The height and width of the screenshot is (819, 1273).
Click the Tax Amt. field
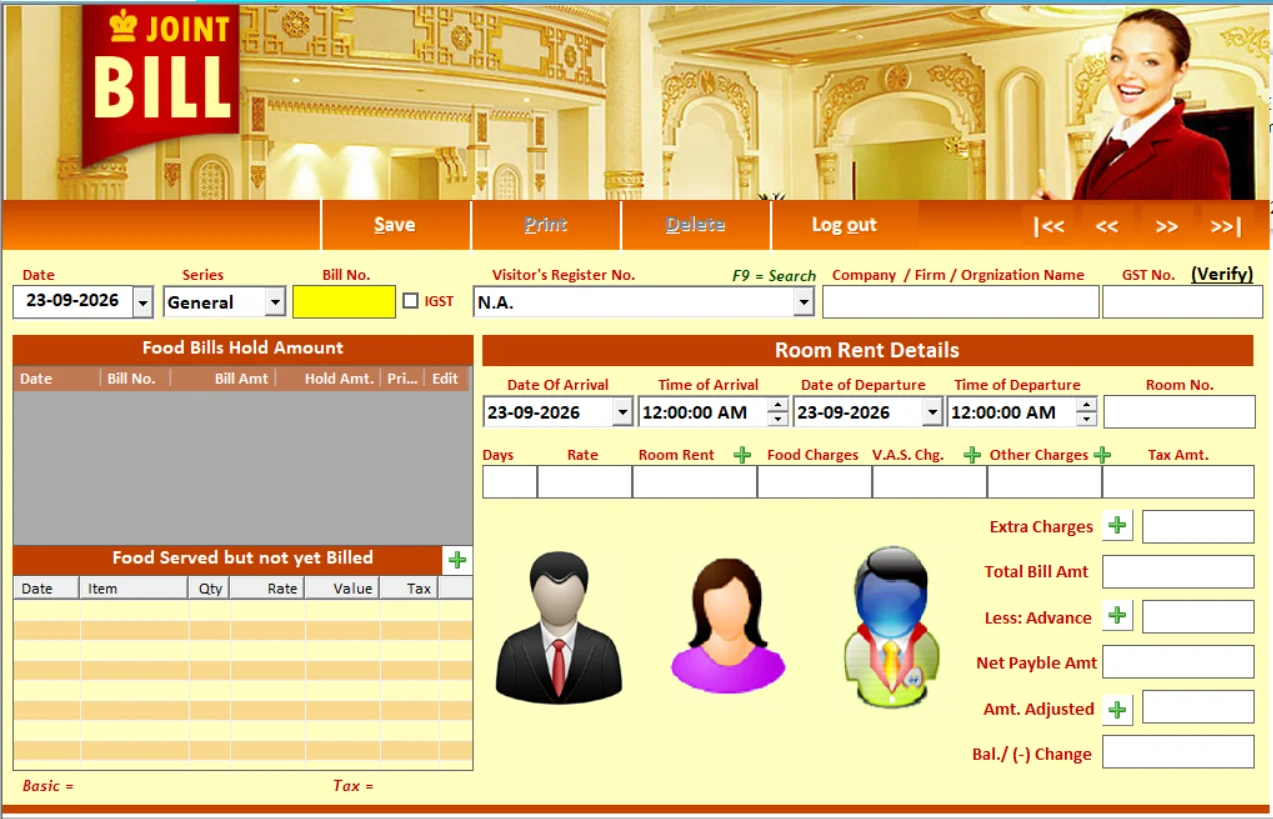coord(1178,482)
